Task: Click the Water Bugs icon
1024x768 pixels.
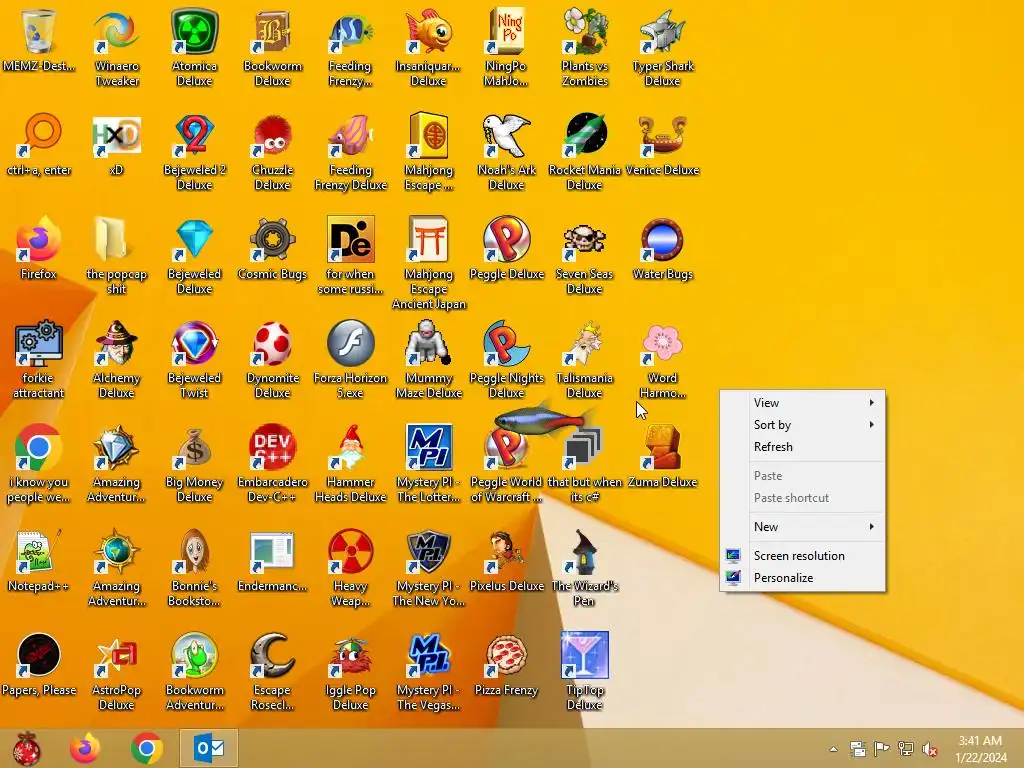Action: [662, 239]
